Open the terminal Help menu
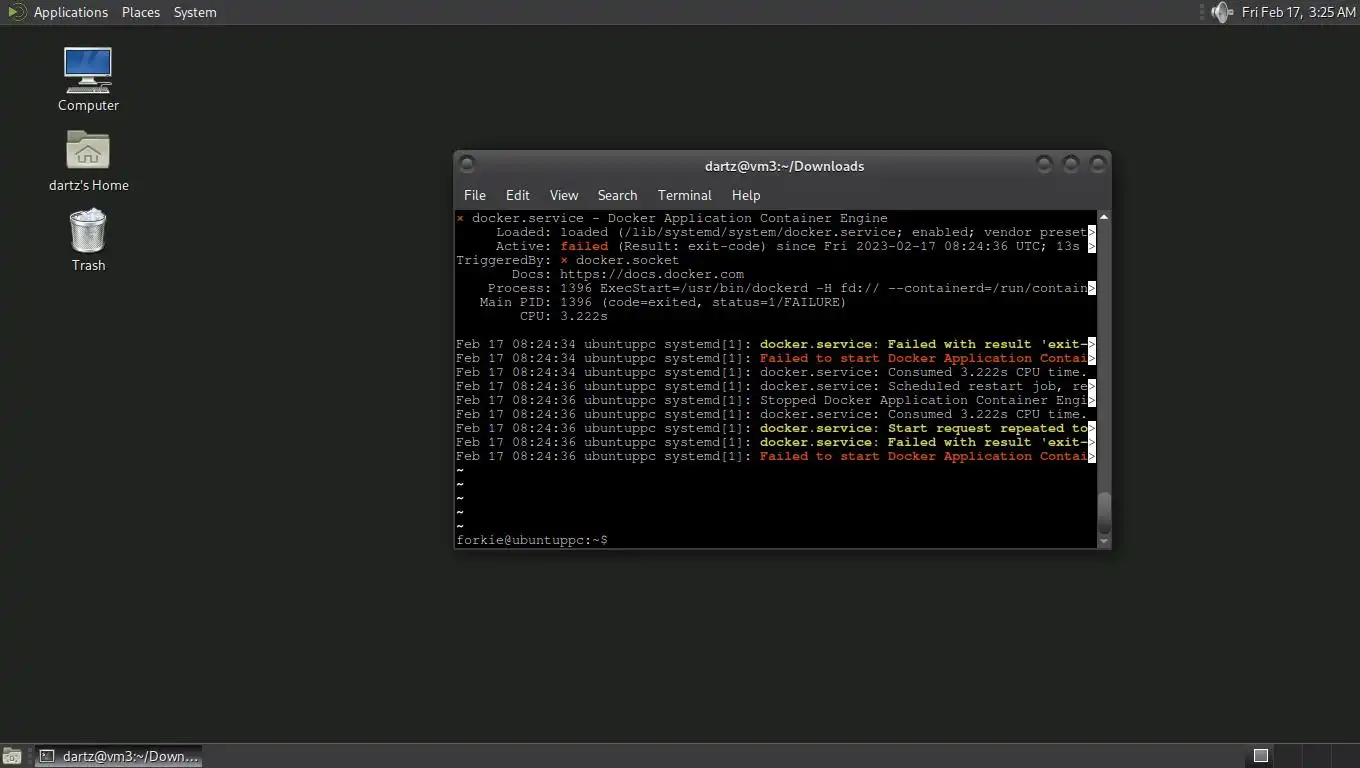This screenshot has width=1360, height=768. (746, 195)
